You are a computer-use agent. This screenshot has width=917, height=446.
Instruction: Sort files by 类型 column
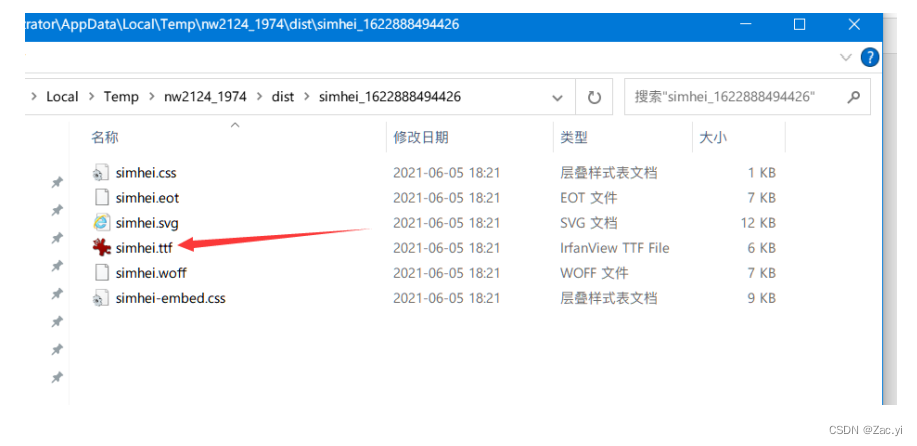pyautogui.click(x=574, y=138)
